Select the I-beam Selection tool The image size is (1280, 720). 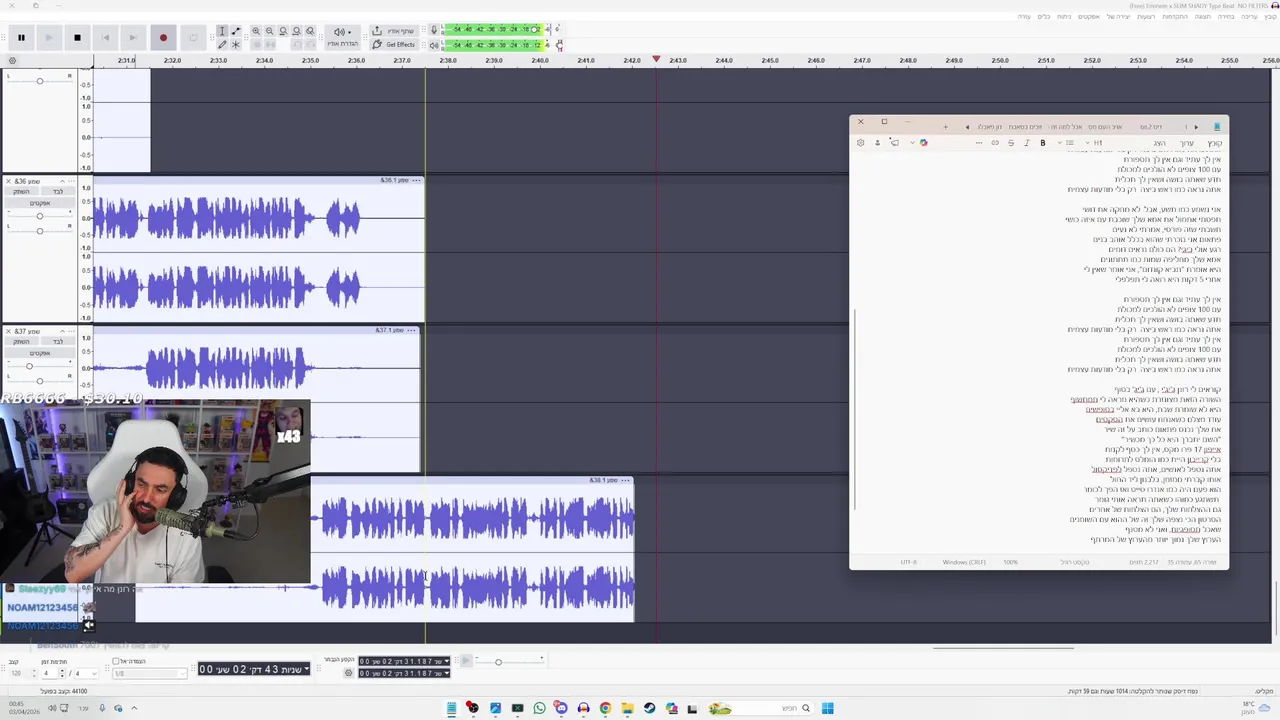[222, 31]
